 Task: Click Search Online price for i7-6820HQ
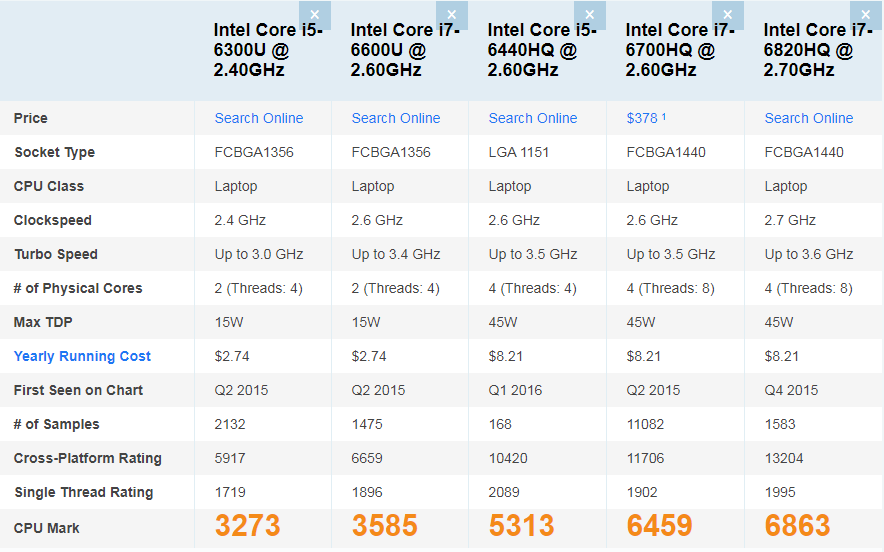[809, 118]
